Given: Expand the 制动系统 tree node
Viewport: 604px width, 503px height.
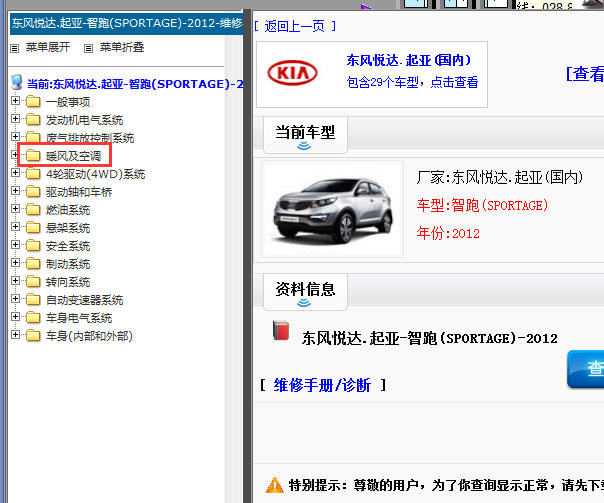Looking at the screenshot, I should point(15,263).
